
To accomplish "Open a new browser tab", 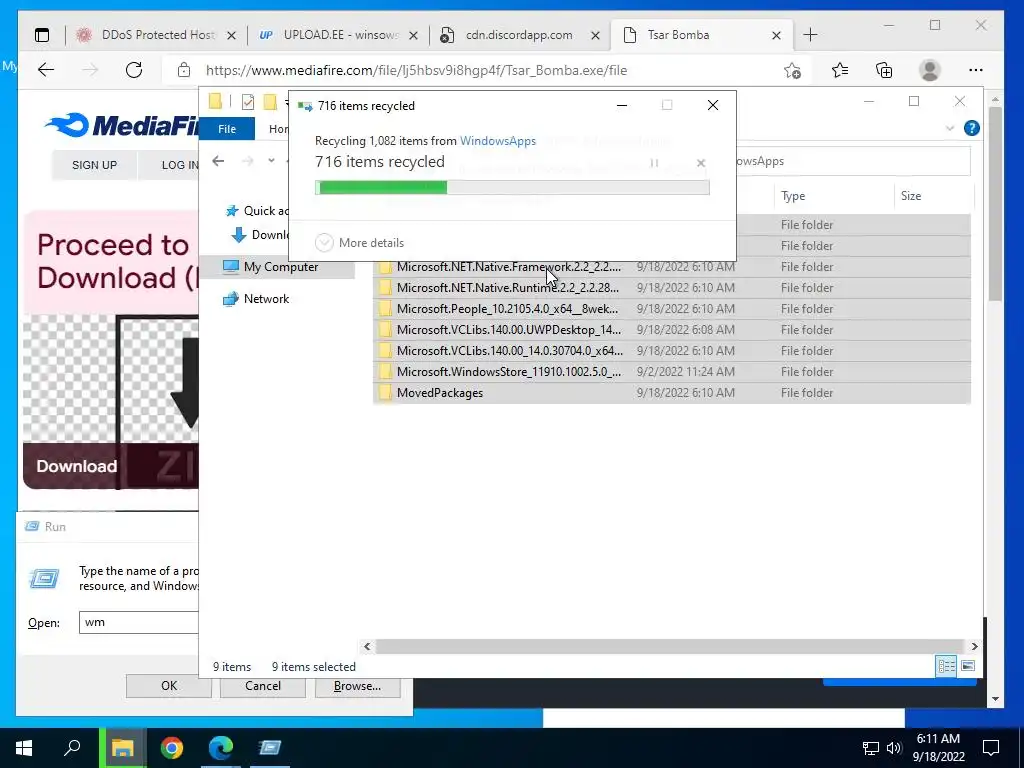I will coord(810,35).
